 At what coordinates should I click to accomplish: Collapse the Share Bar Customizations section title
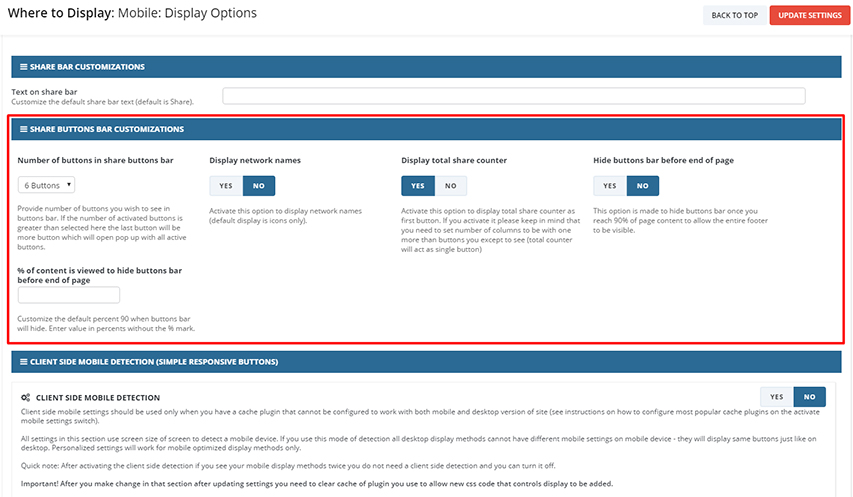click(x=88, y=67)
